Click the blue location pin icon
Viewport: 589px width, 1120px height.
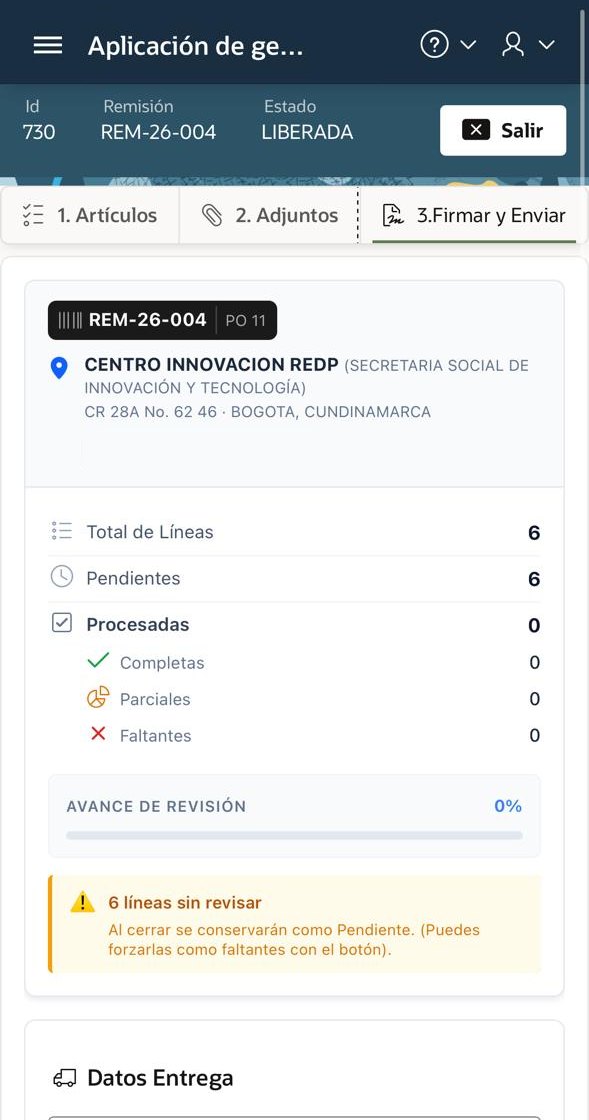pyautogui.click(x=59, y=368)
